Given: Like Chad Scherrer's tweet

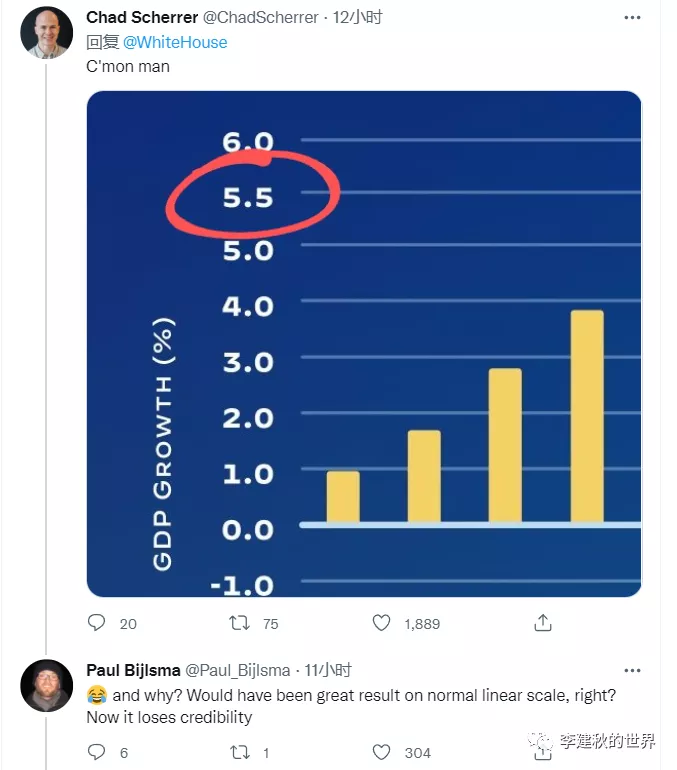Looking at the screenshot, I should [381, 623].
